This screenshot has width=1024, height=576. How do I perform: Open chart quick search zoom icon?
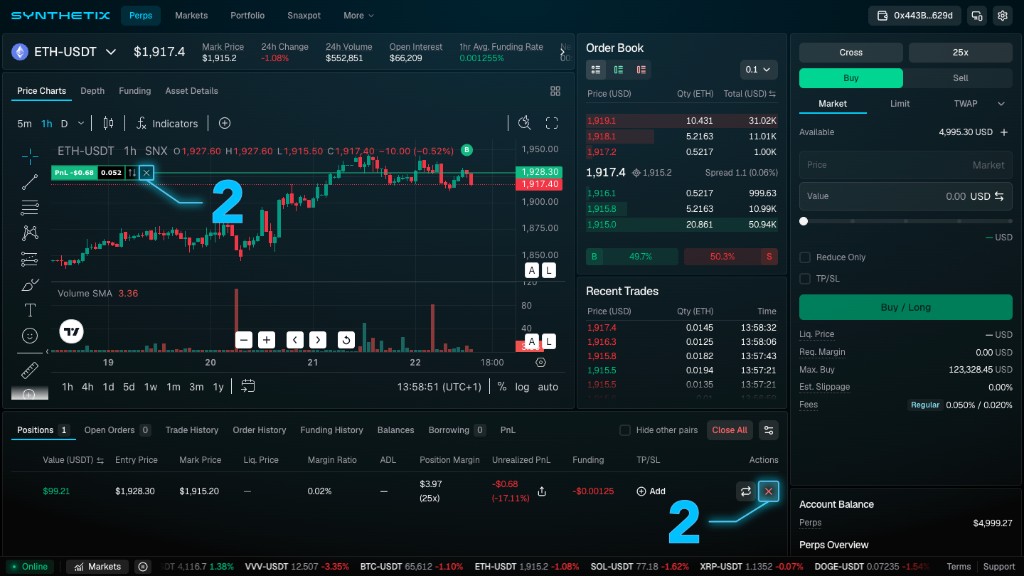click(524, 123)
